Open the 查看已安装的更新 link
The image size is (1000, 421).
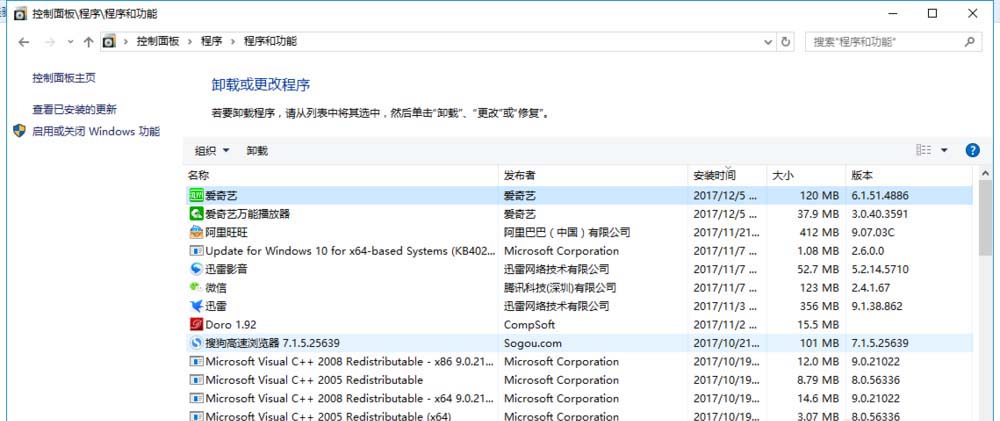coord(74,110)
